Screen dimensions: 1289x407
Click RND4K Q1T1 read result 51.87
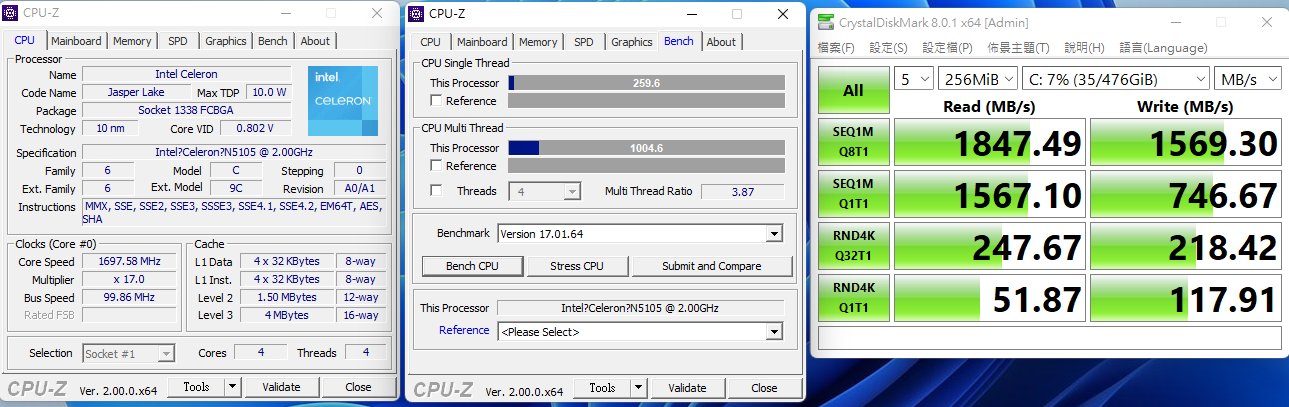pos(989,299)
